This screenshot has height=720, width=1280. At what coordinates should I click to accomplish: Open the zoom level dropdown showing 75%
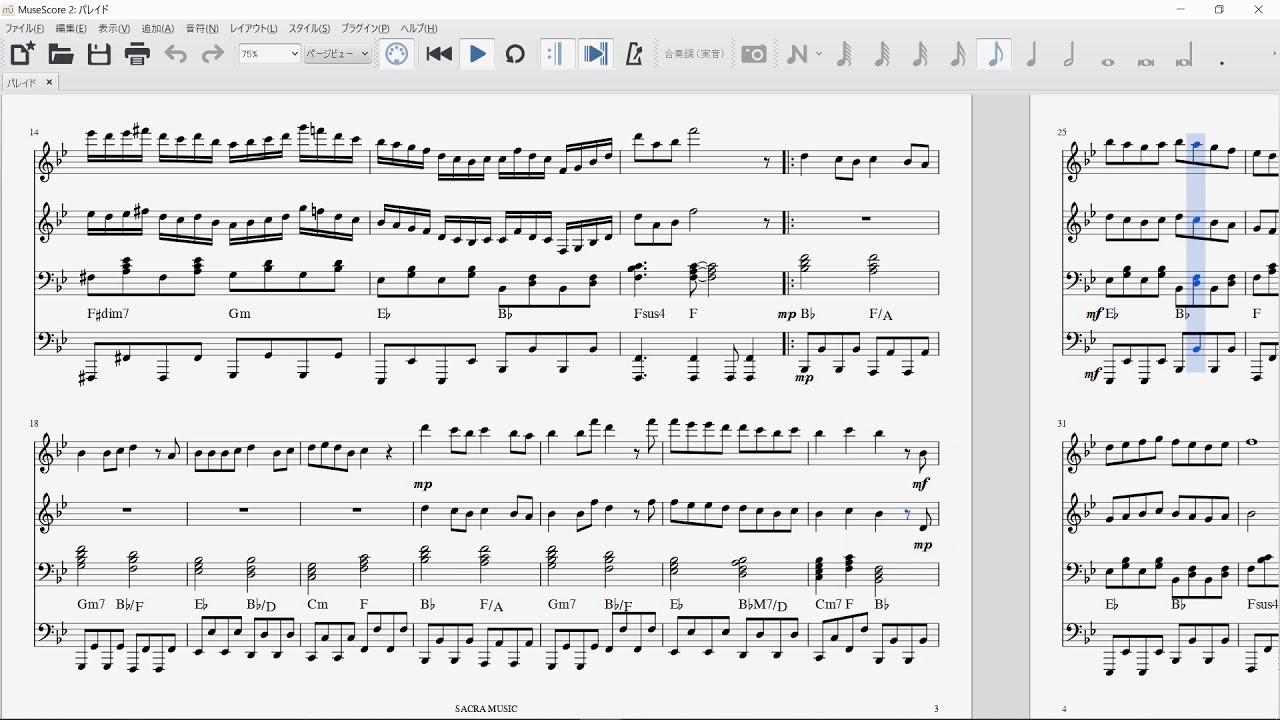click(270, 54)
